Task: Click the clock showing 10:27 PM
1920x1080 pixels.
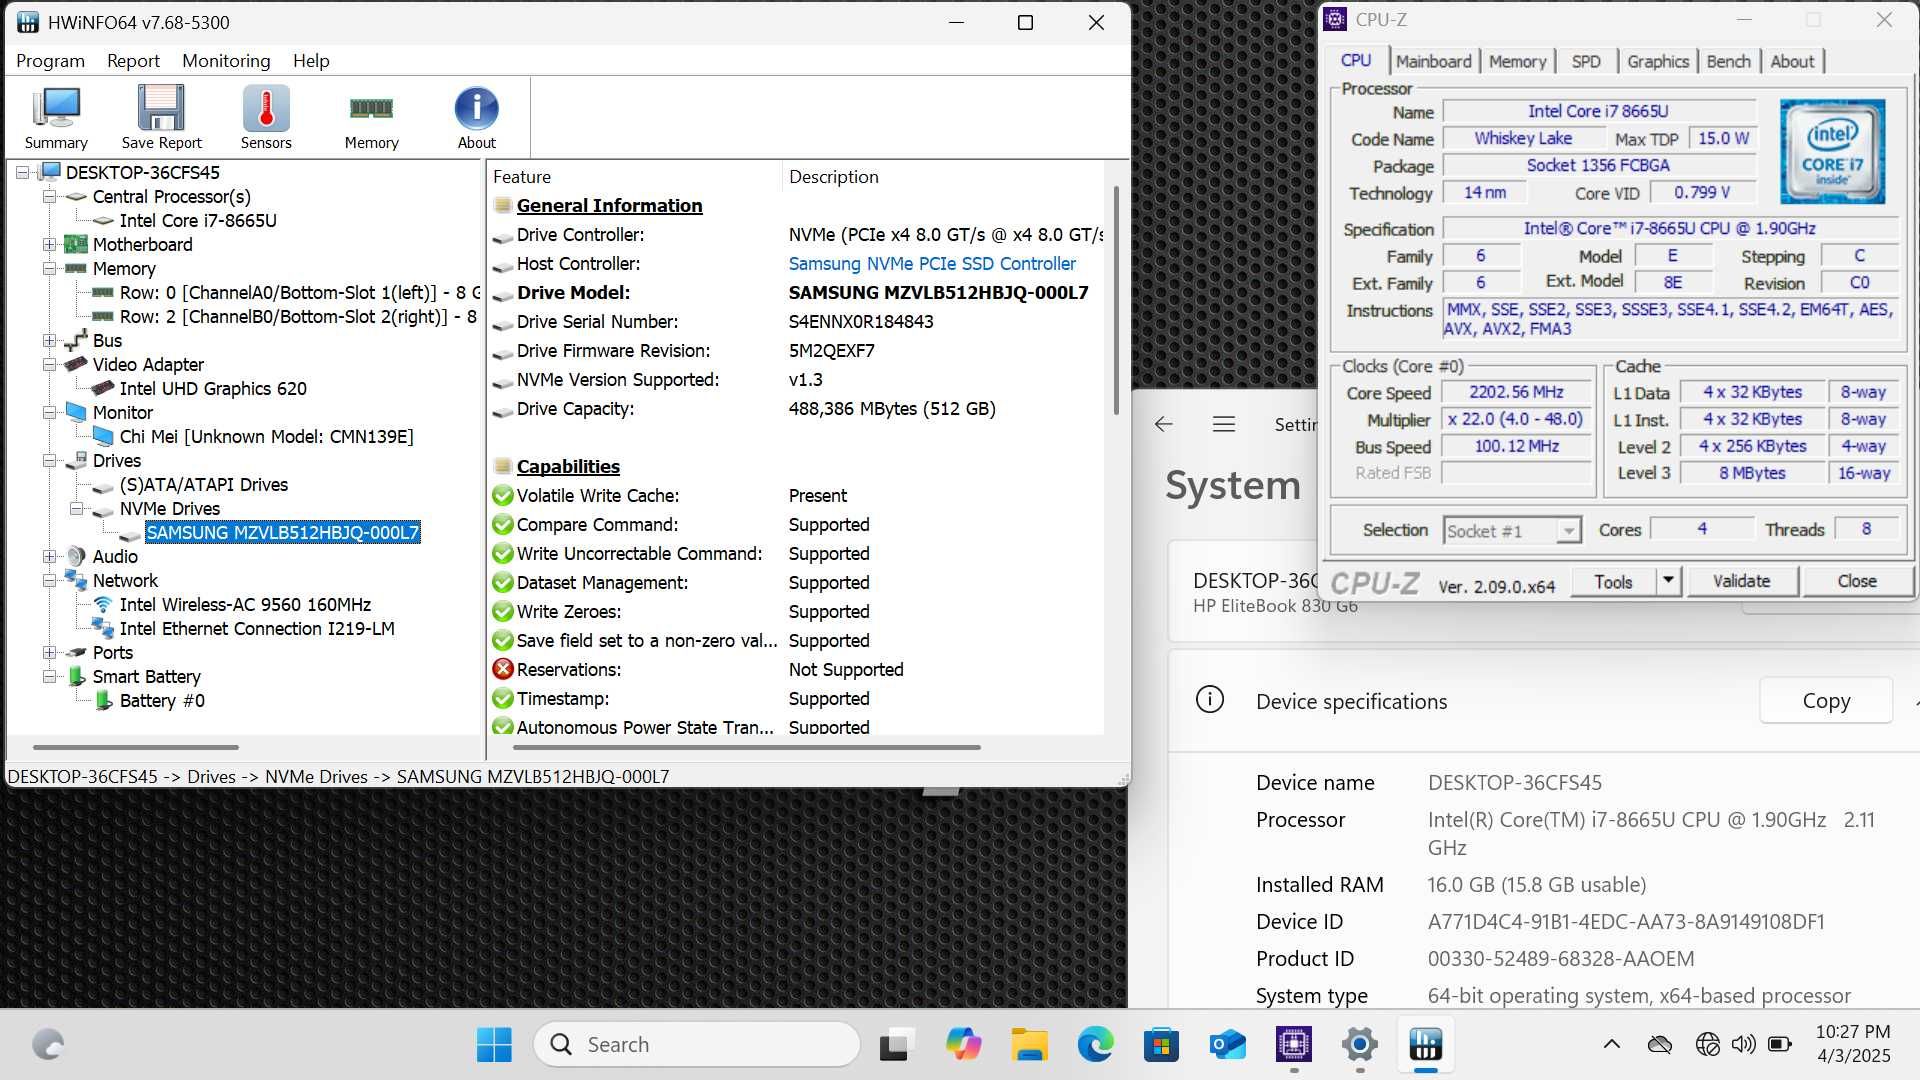Action: click(x=1852, y=1032)
